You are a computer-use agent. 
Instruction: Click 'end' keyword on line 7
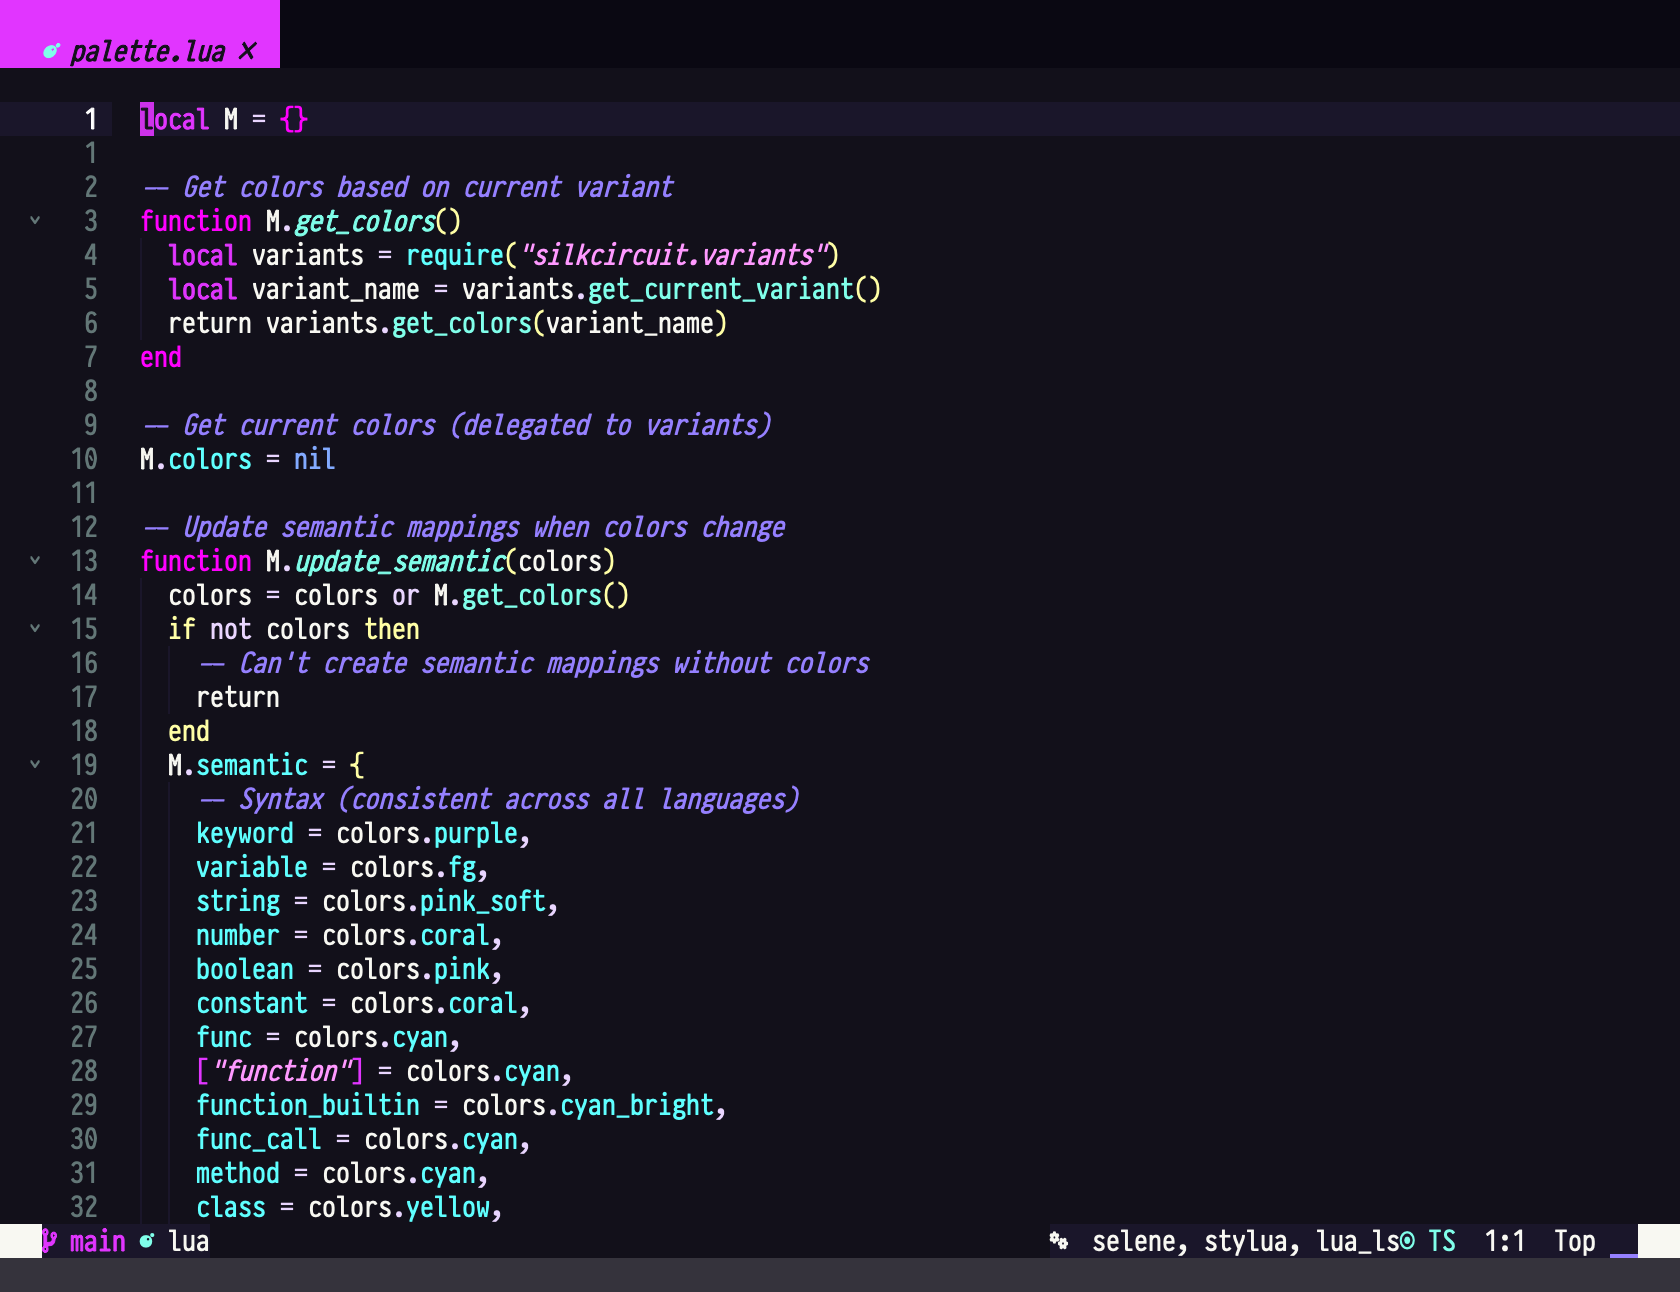pyautogui.click(x=161, y=357)
